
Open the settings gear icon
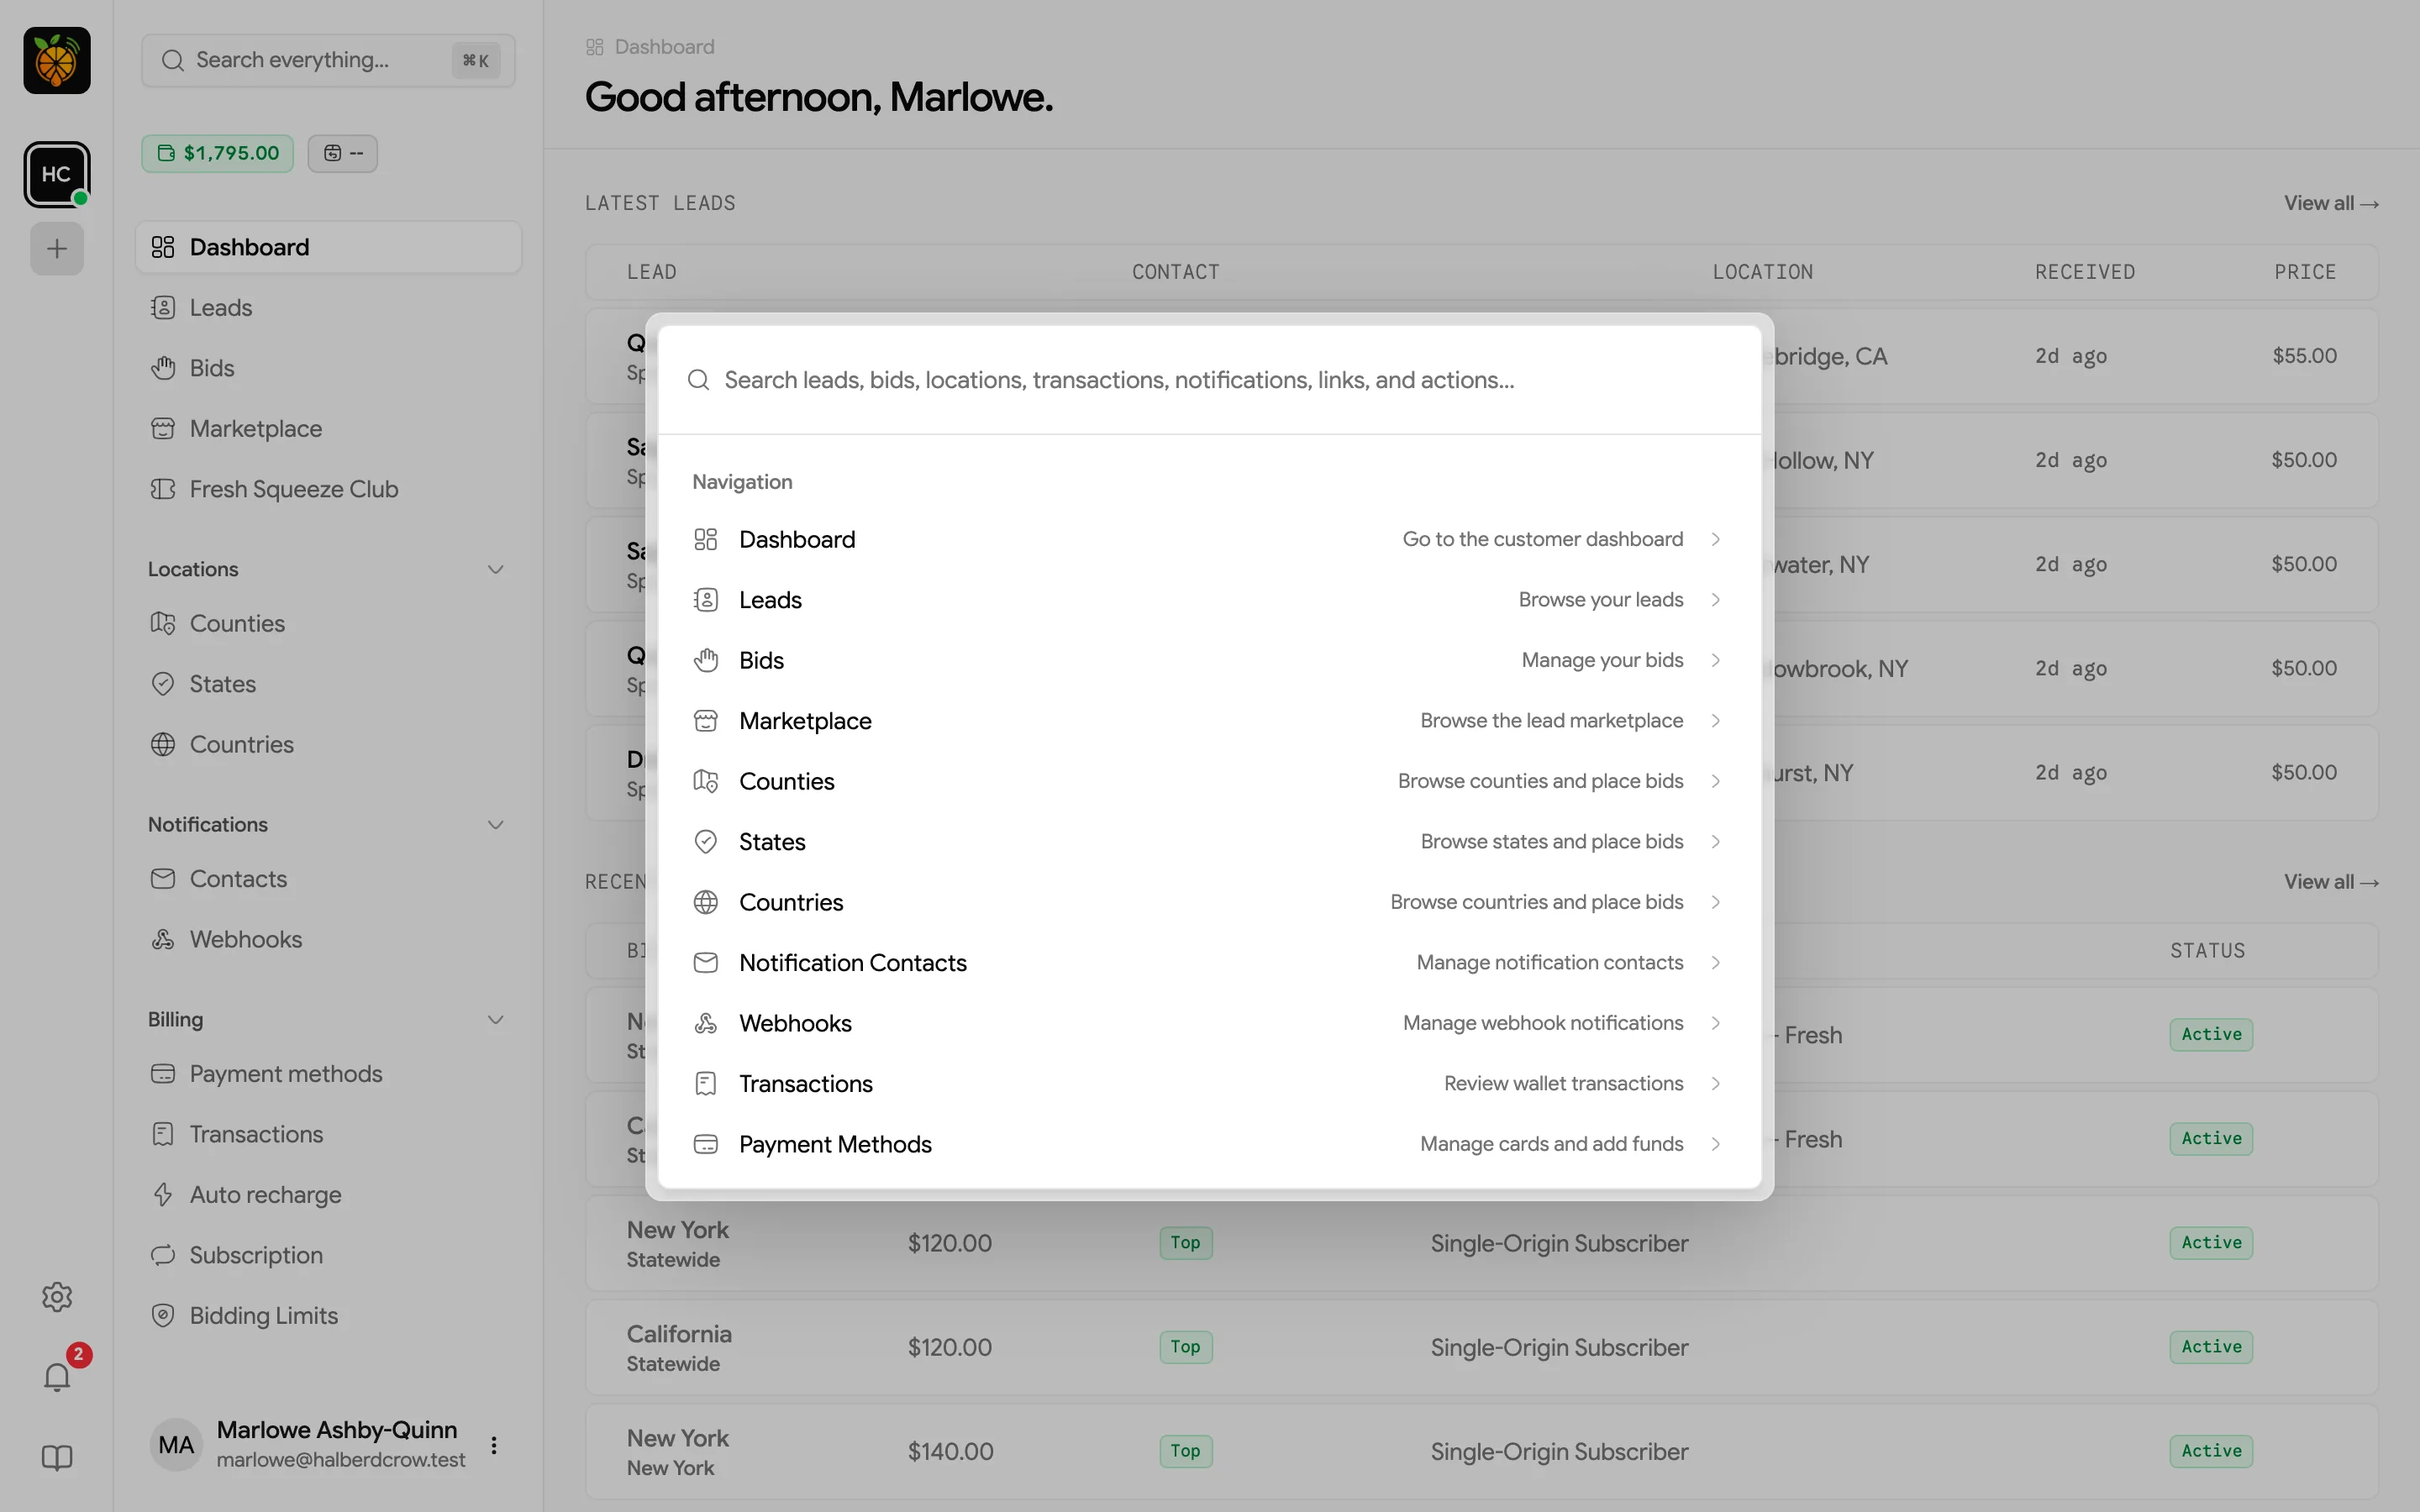[x=57, y=1297]
